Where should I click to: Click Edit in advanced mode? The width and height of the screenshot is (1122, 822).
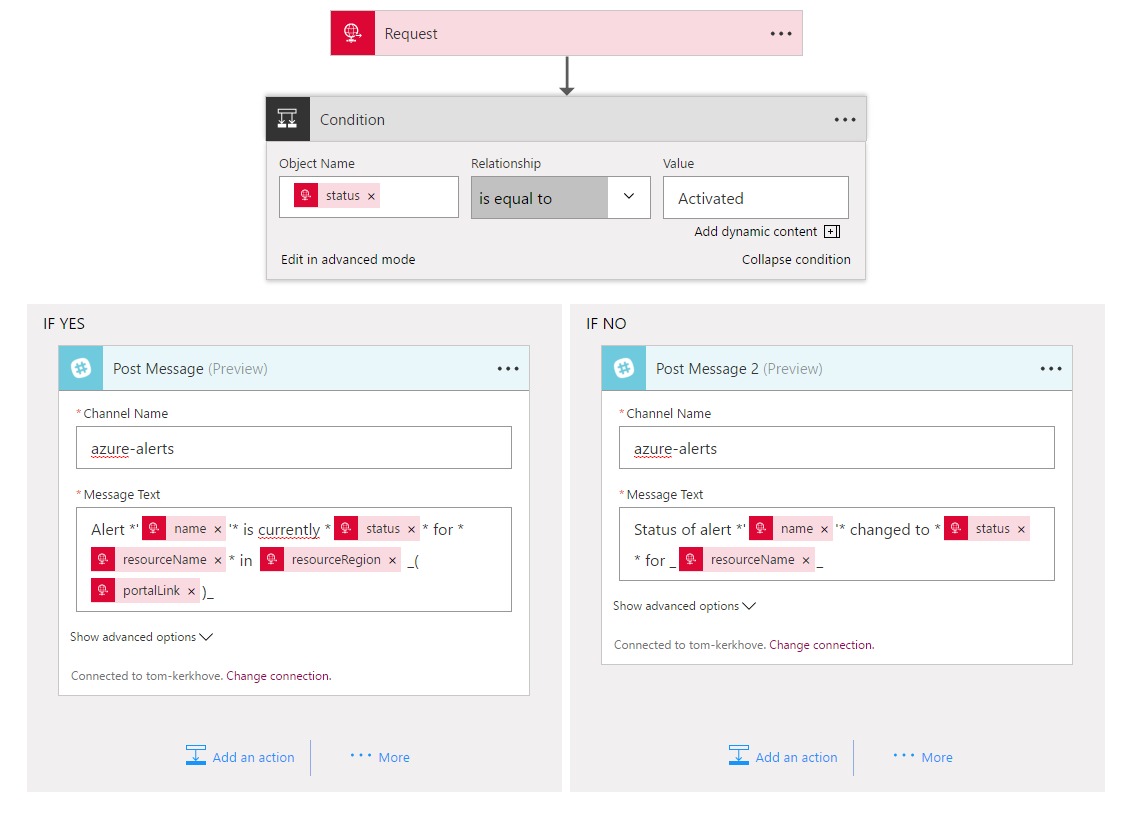click(347, 258)
